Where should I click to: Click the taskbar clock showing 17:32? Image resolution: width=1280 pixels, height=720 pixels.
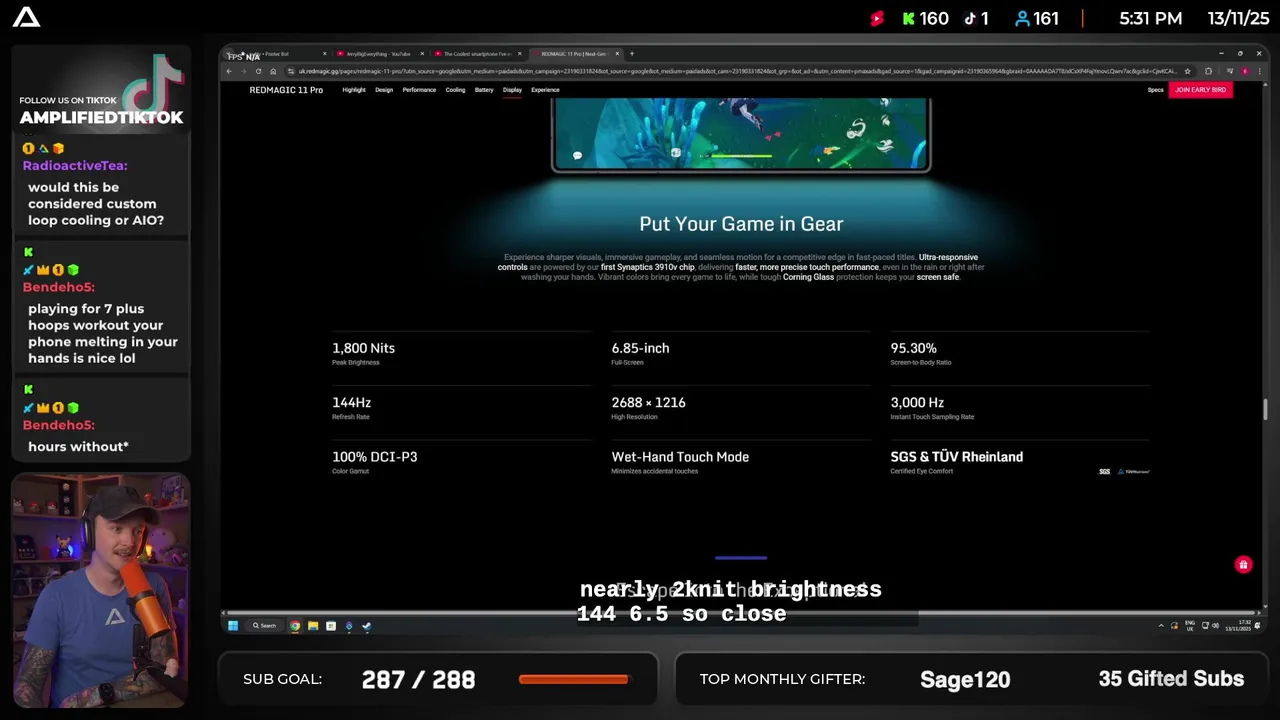click(x=1236, y=626)
